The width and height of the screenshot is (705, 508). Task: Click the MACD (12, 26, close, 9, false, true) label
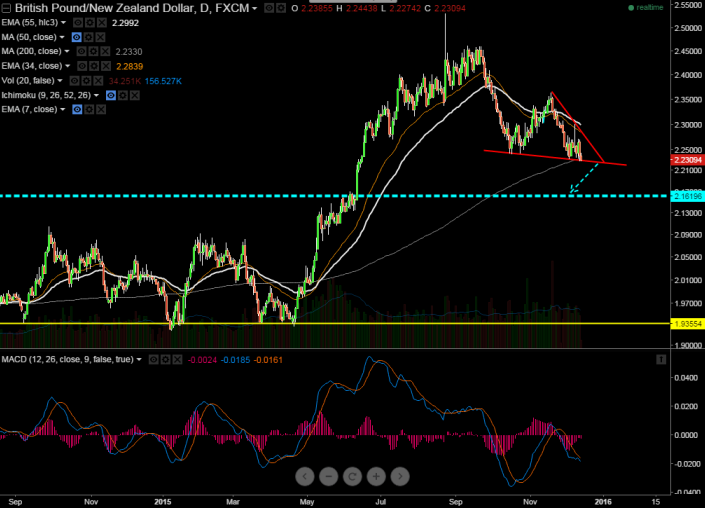coord(67,360)
